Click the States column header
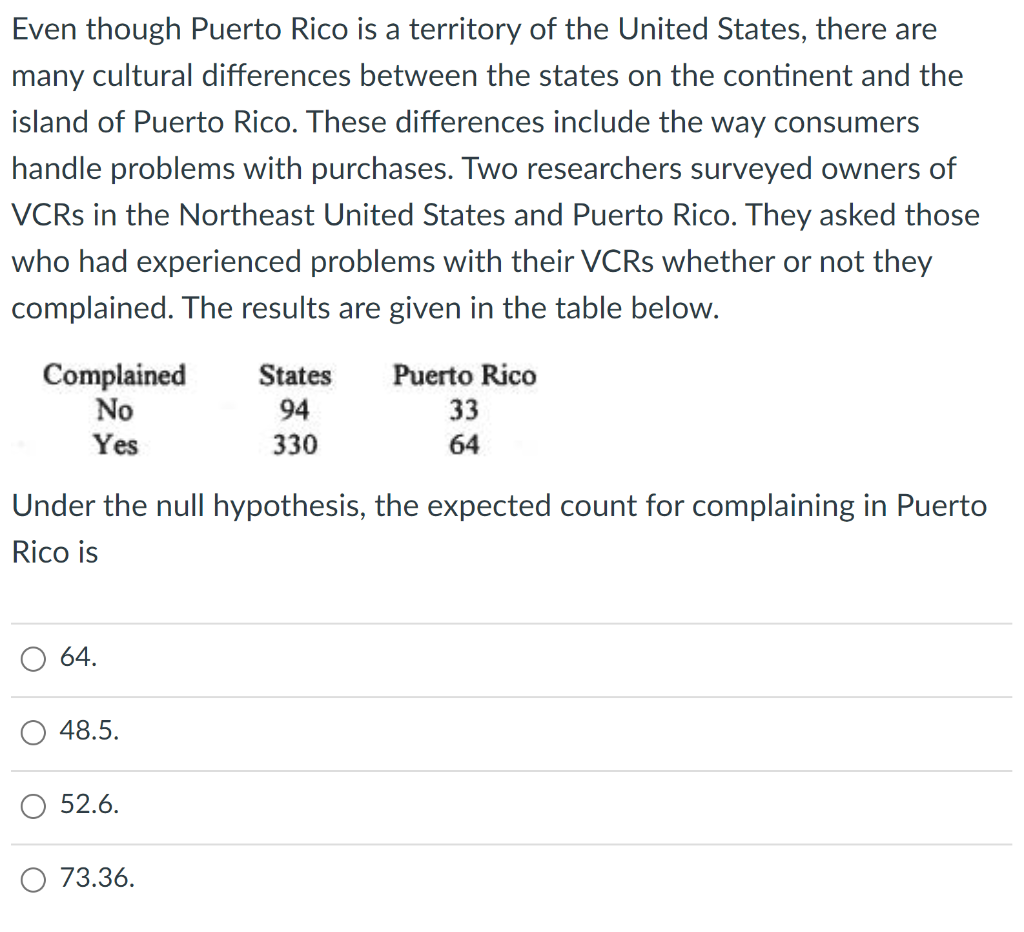The image size is (1024, 932). coord(295,376)
